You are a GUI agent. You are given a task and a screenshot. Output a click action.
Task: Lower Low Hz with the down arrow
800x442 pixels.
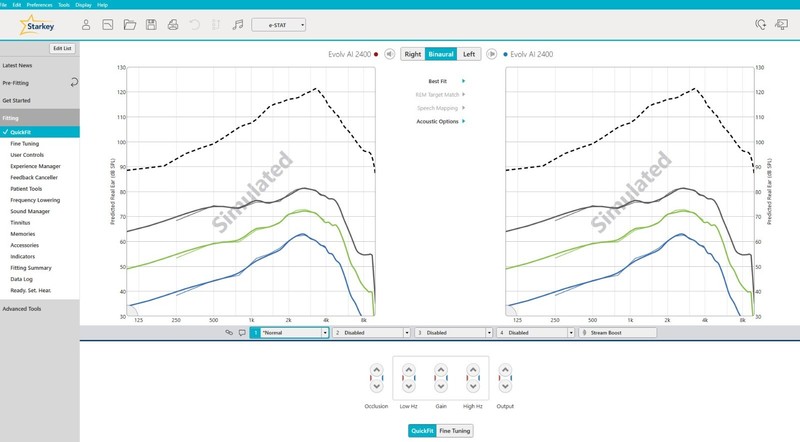tap(409, 386)
